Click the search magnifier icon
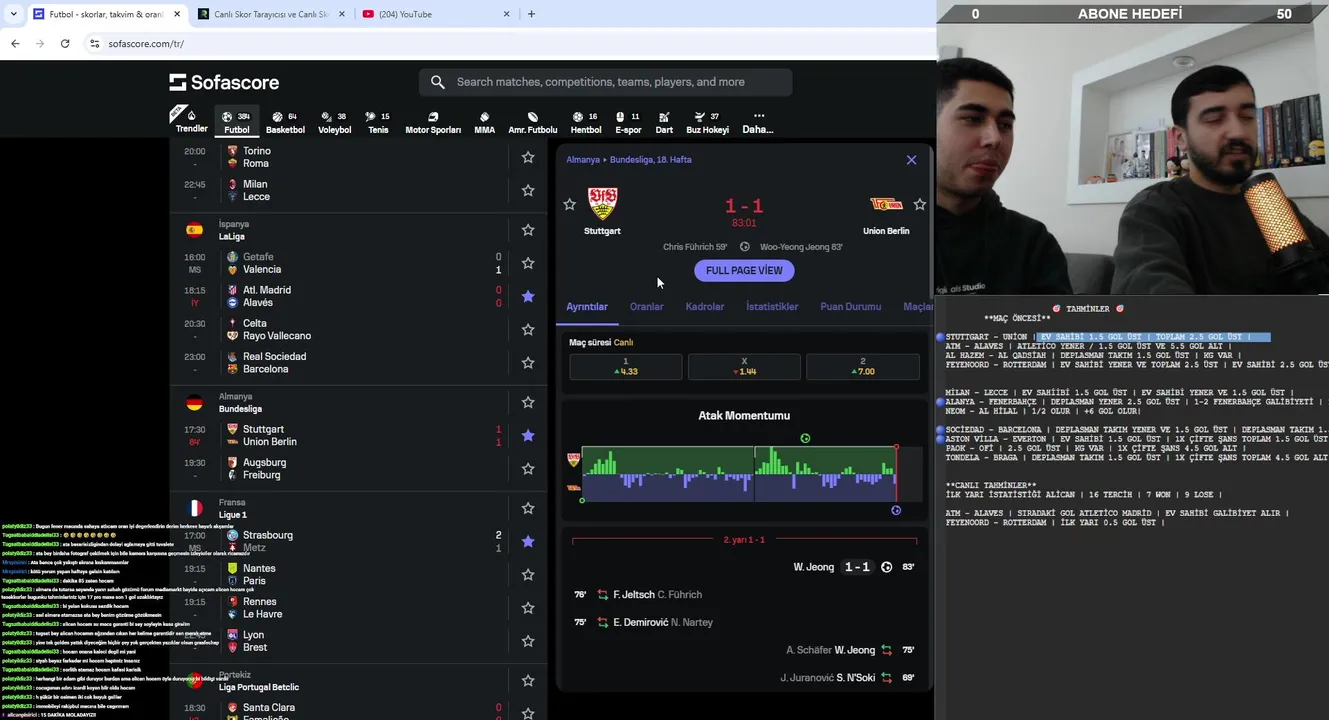 point(438,82)
